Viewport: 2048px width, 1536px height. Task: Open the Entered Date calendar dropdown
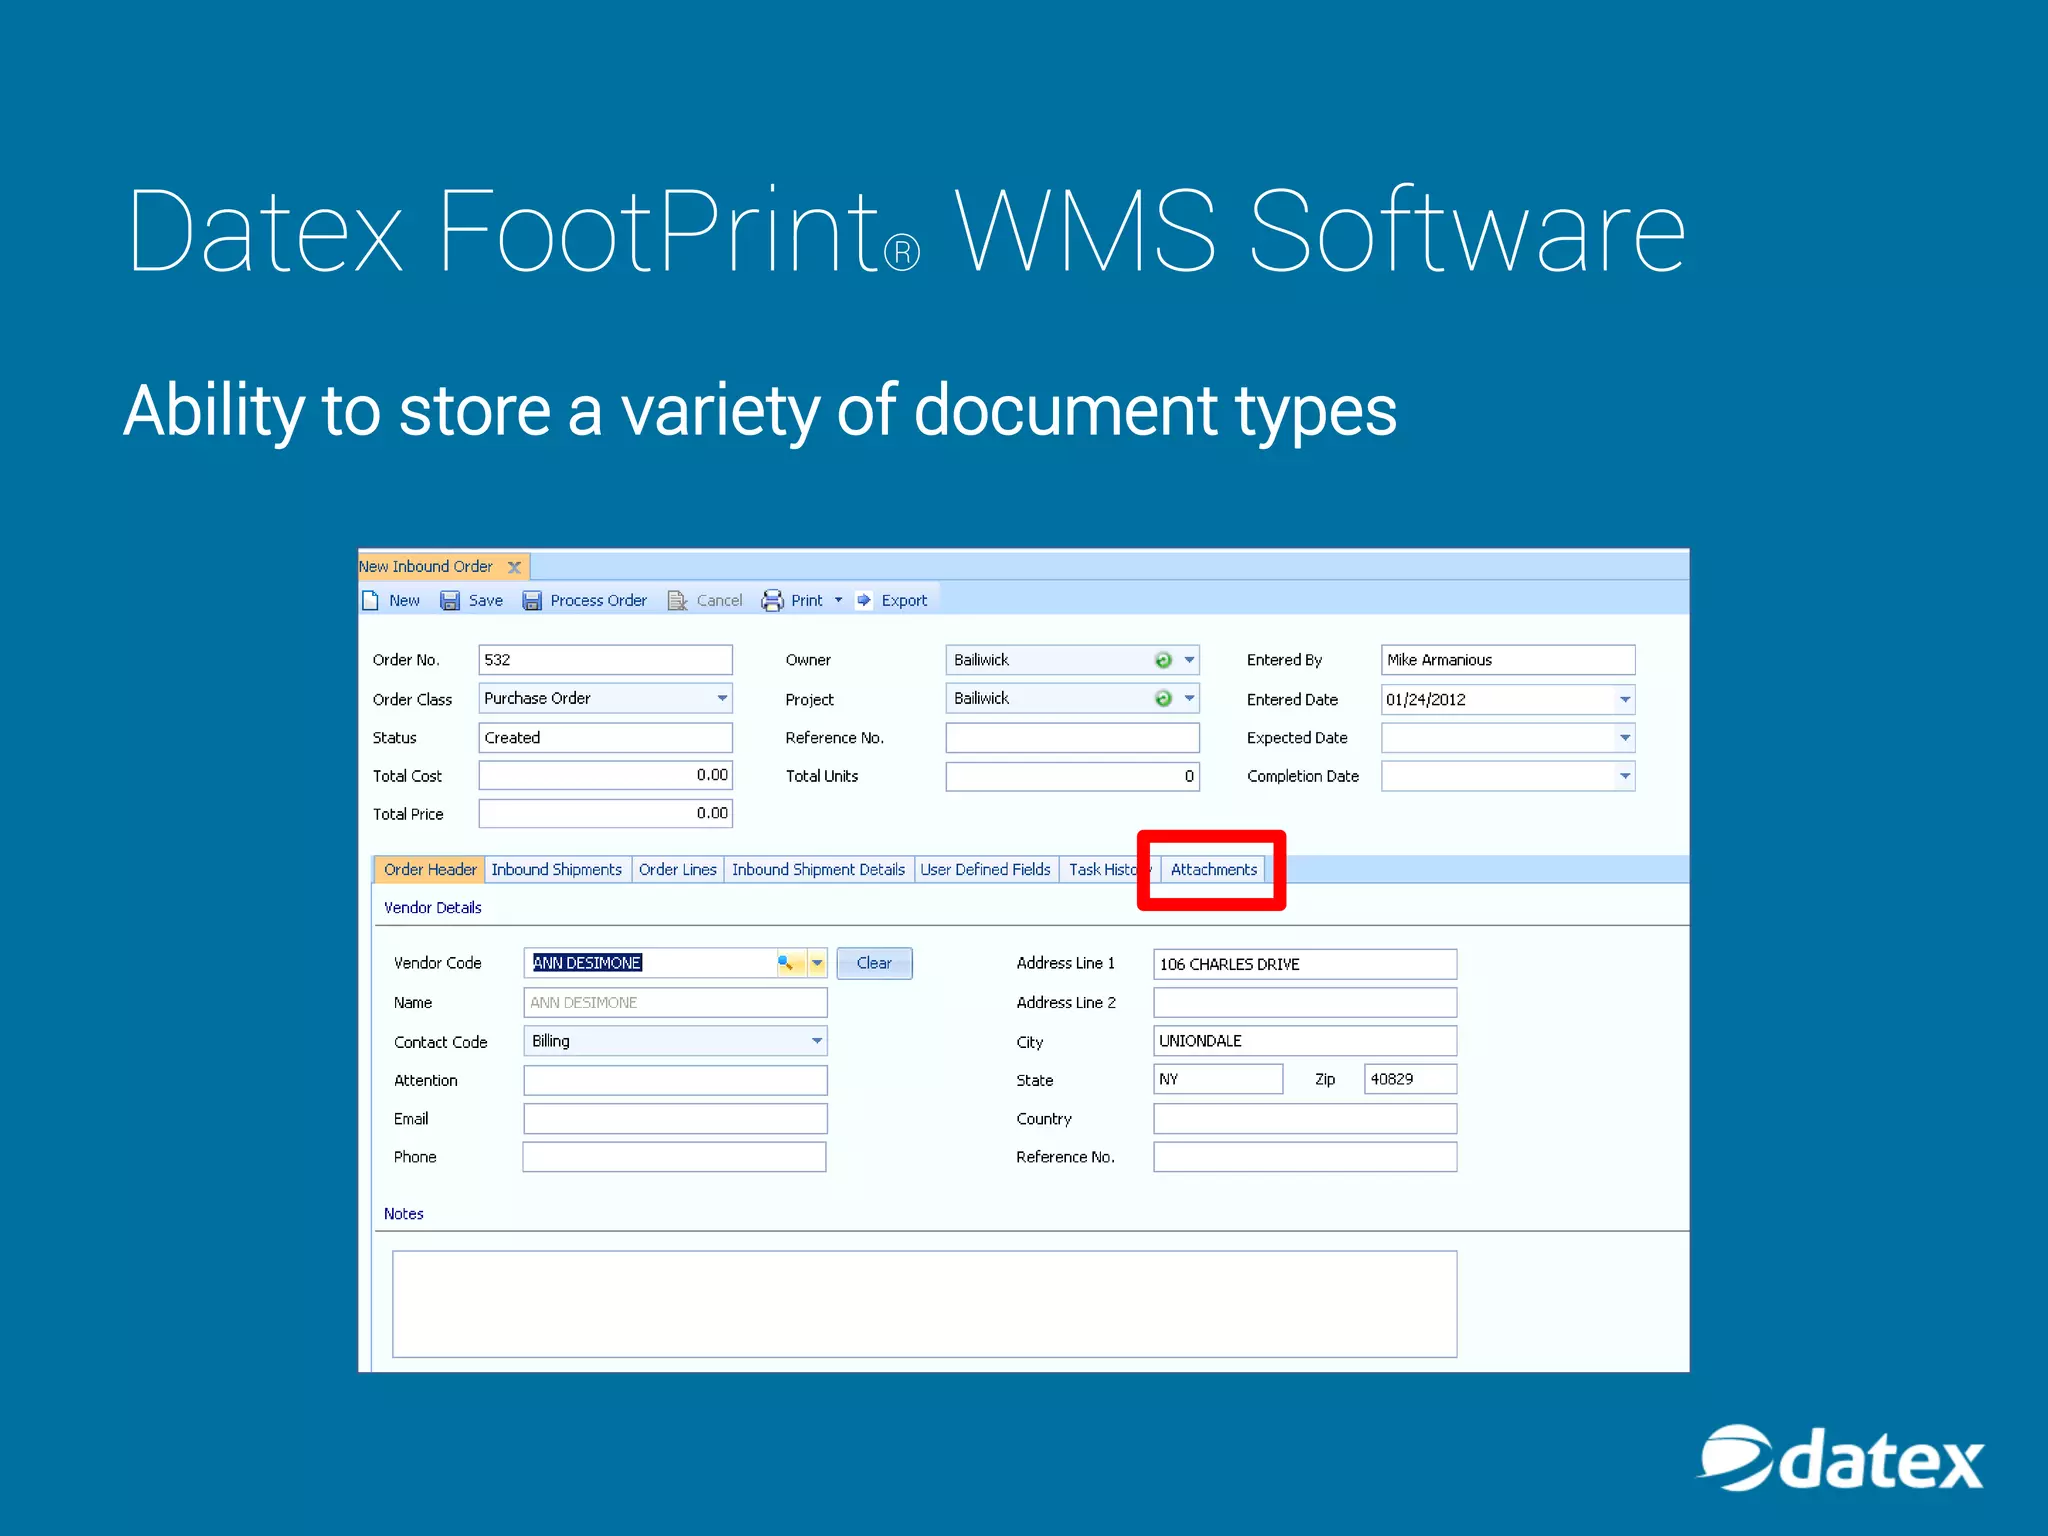(1625, 700)
